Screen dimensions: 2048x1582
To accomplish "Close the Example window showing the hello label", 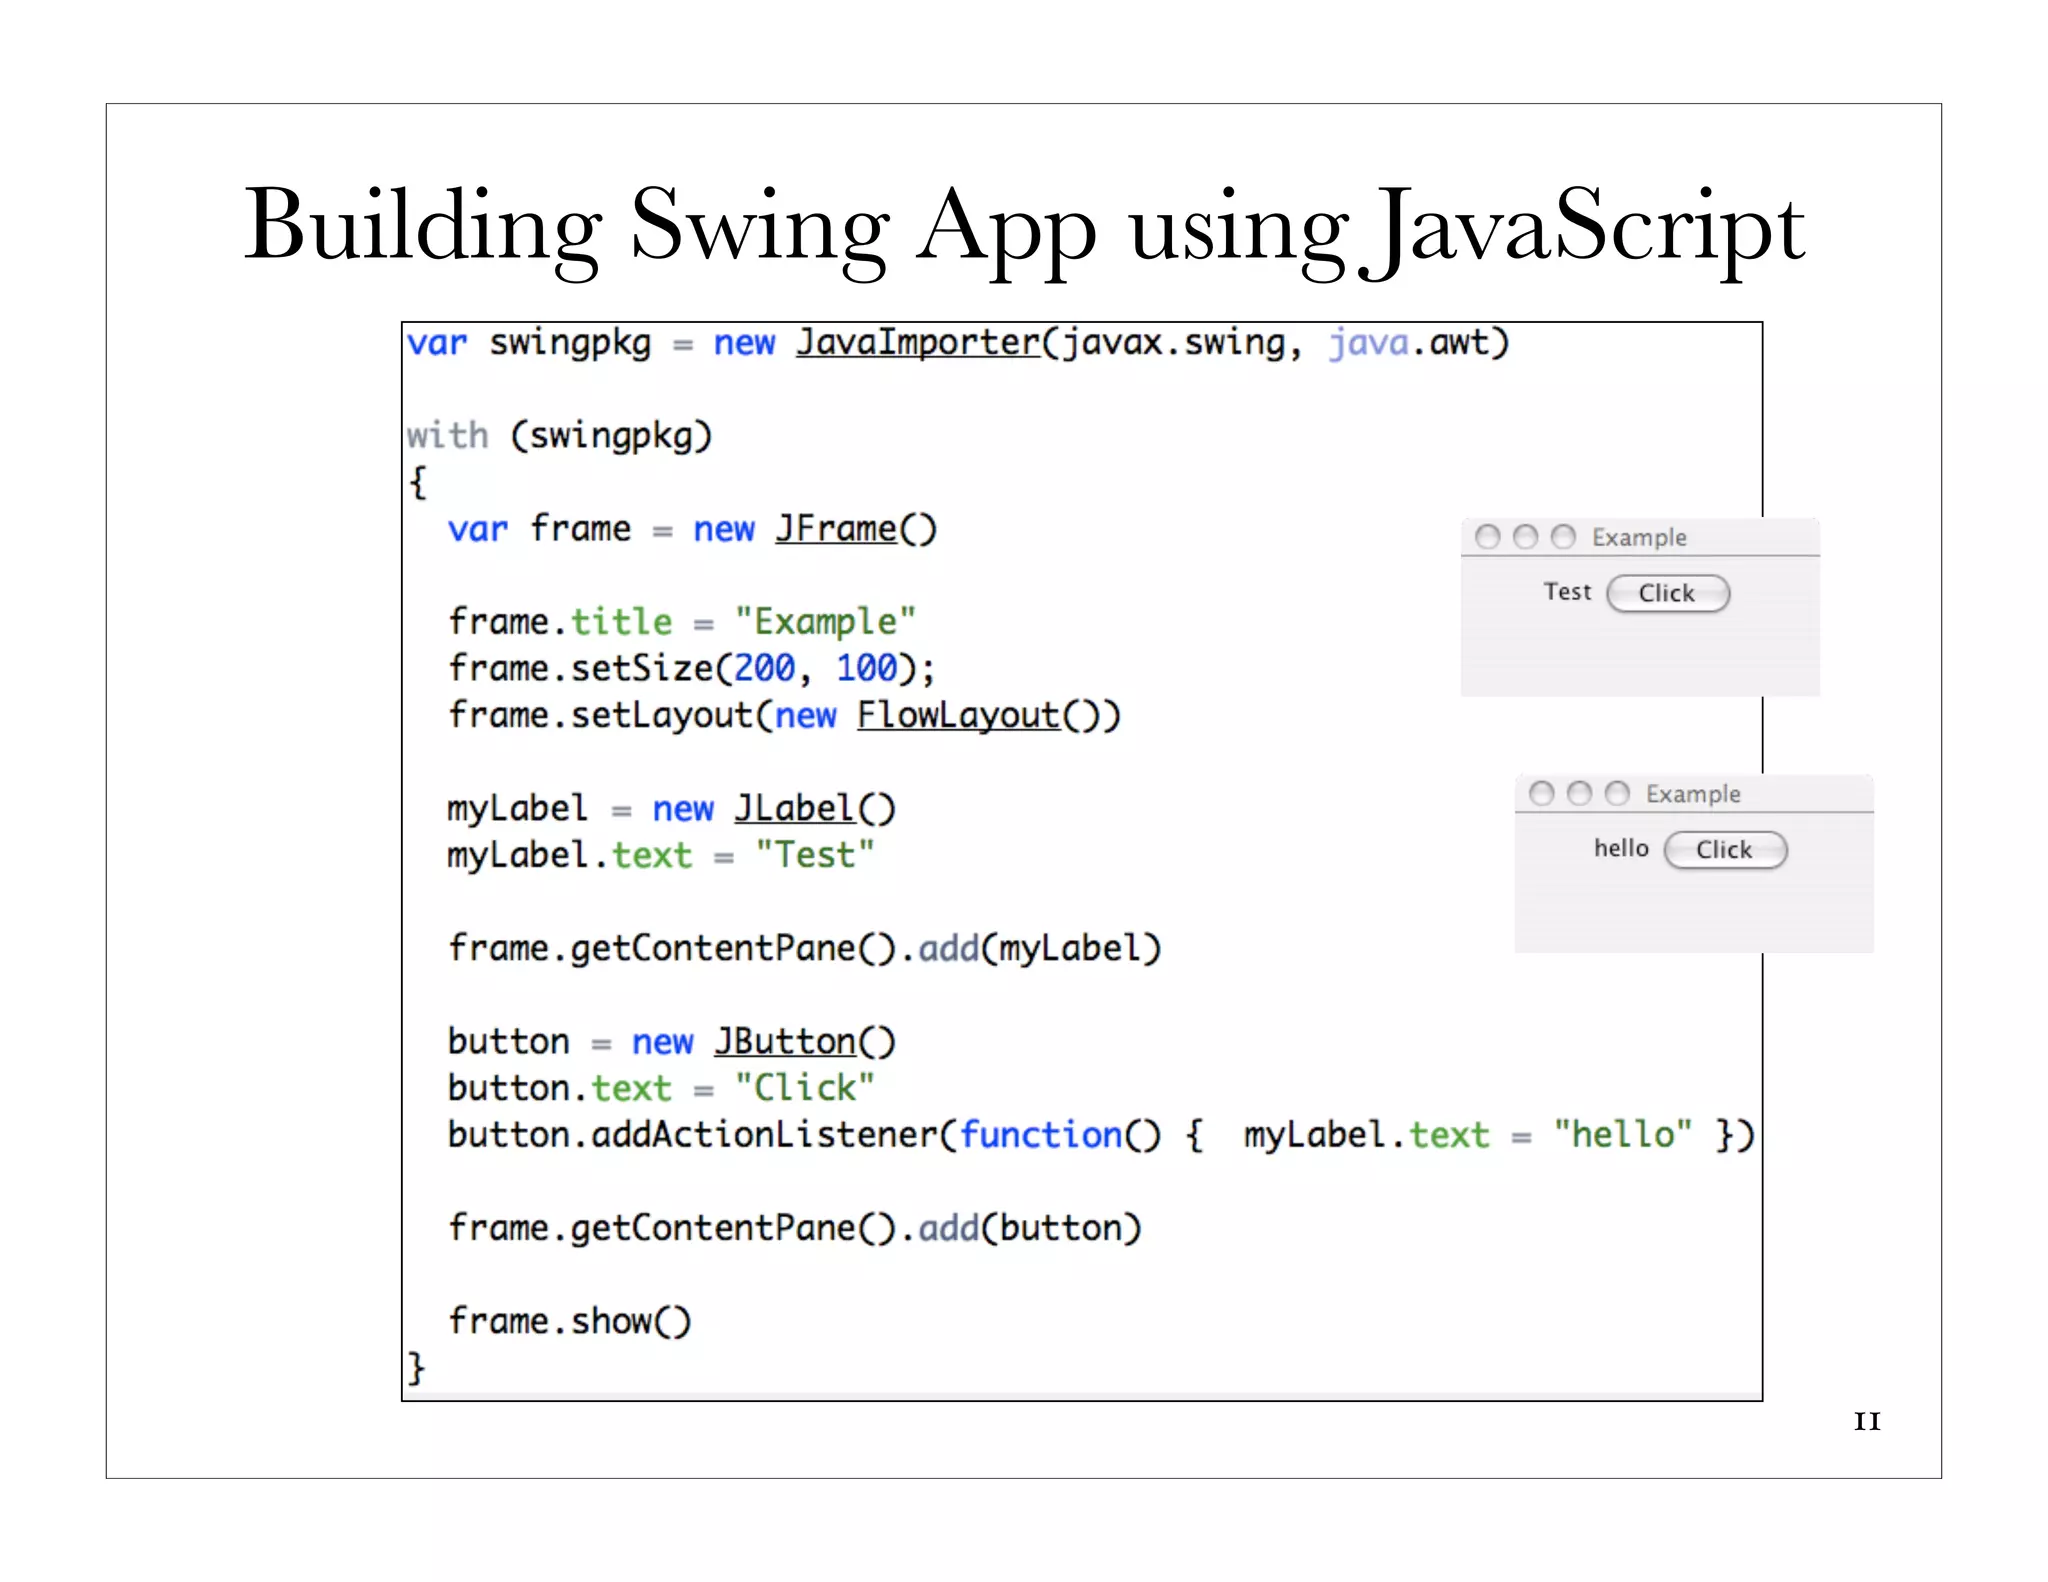I will tap(1542, 793).
